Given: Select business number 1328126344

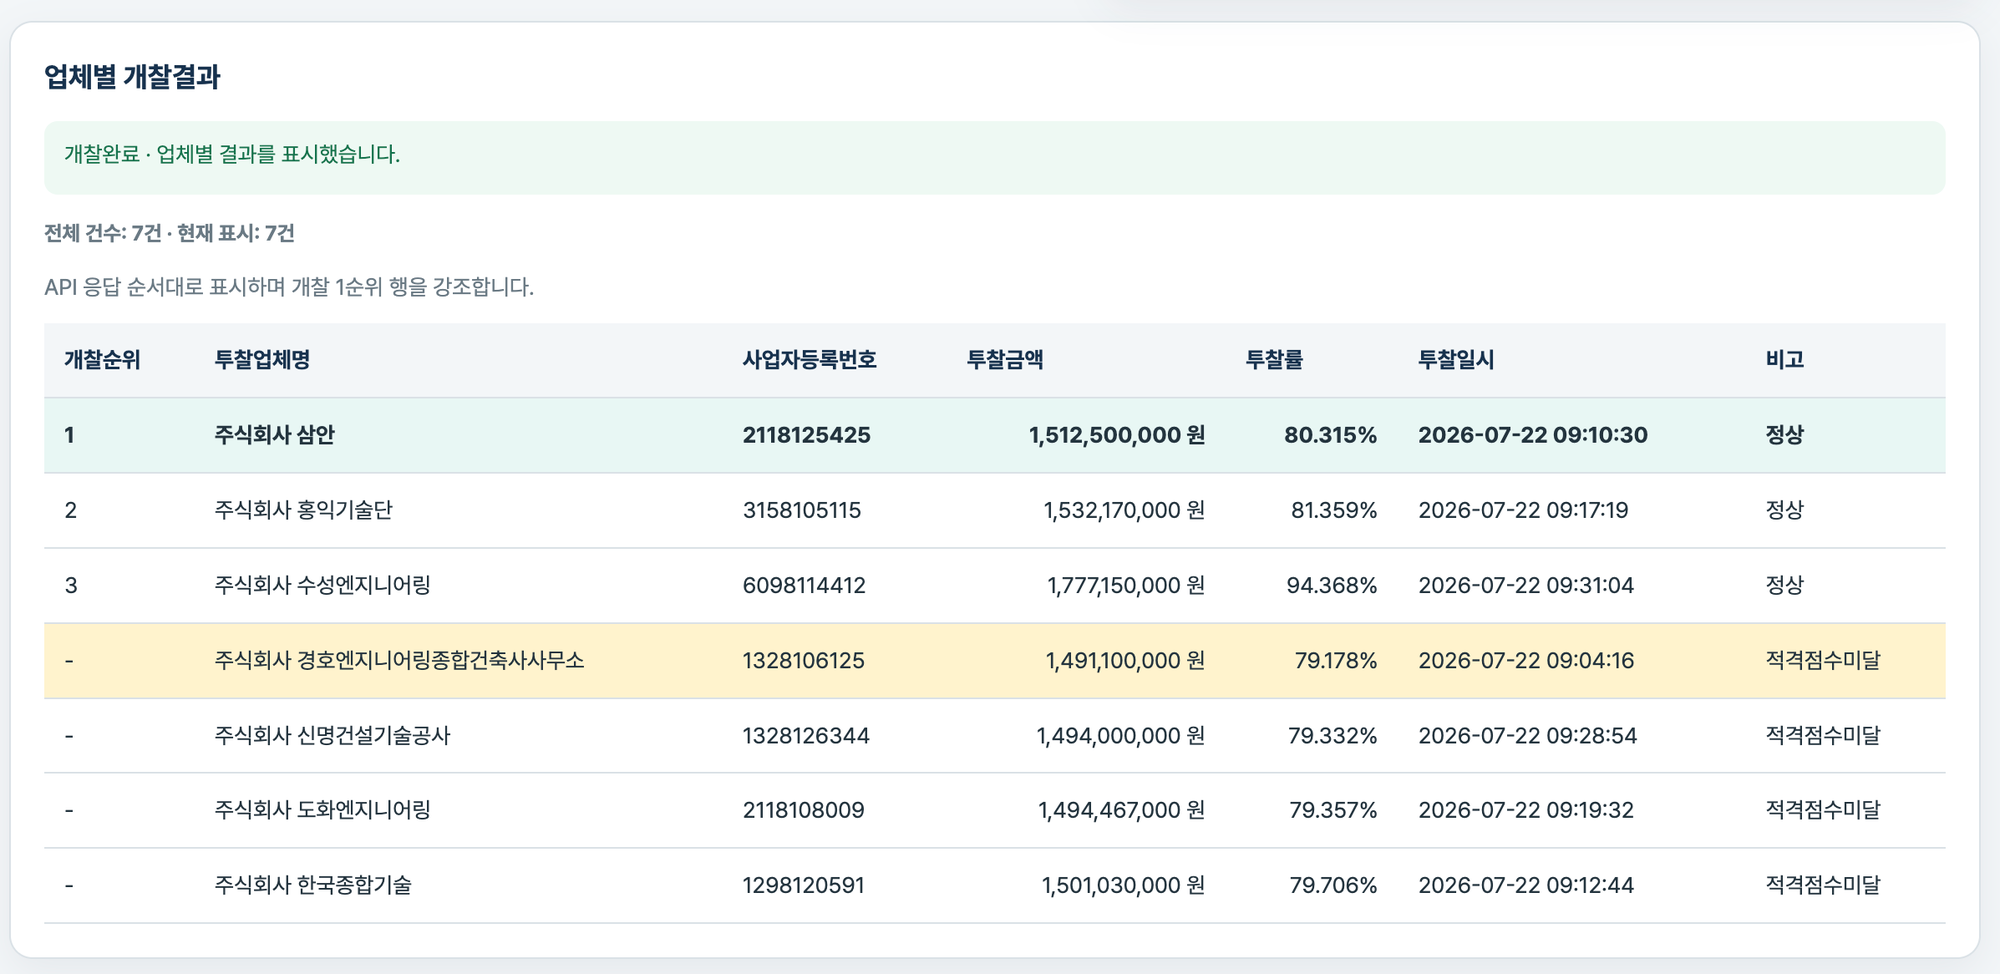Looking at the screenshot, I should pos(806,736).
